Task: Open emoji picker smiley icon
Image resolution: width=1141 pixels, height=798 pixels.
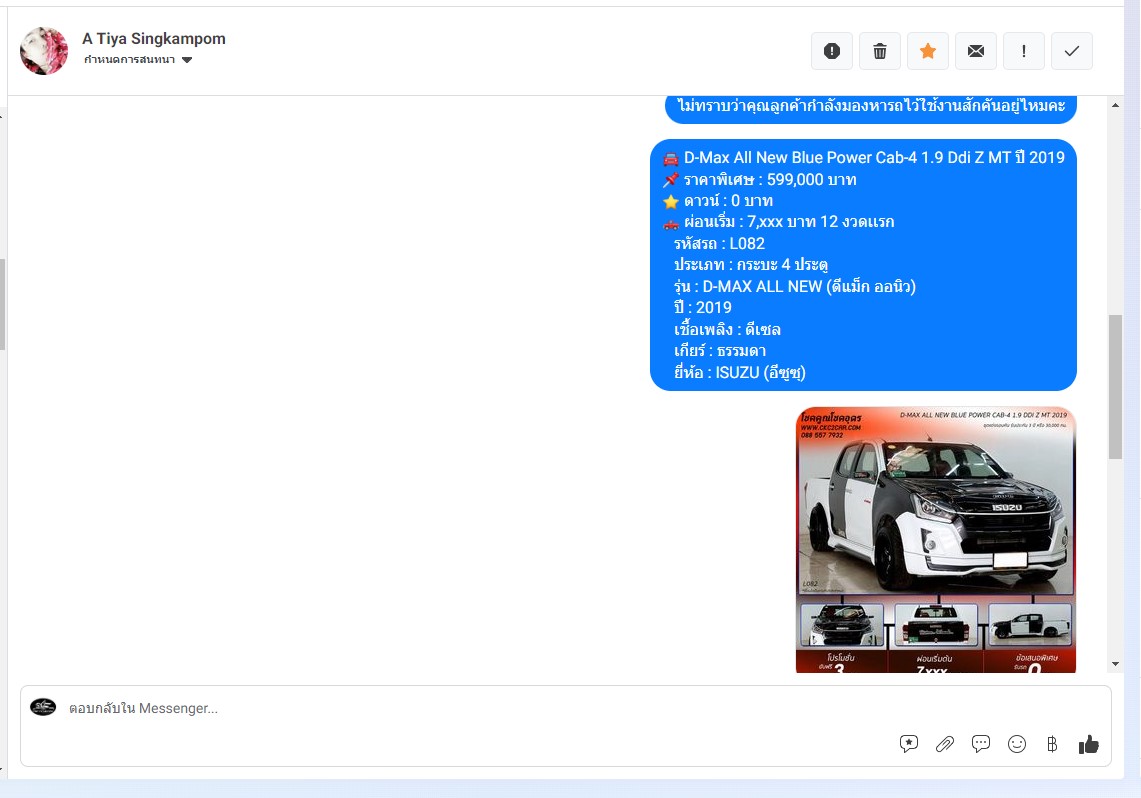Action: click(x=1017, y=743)
